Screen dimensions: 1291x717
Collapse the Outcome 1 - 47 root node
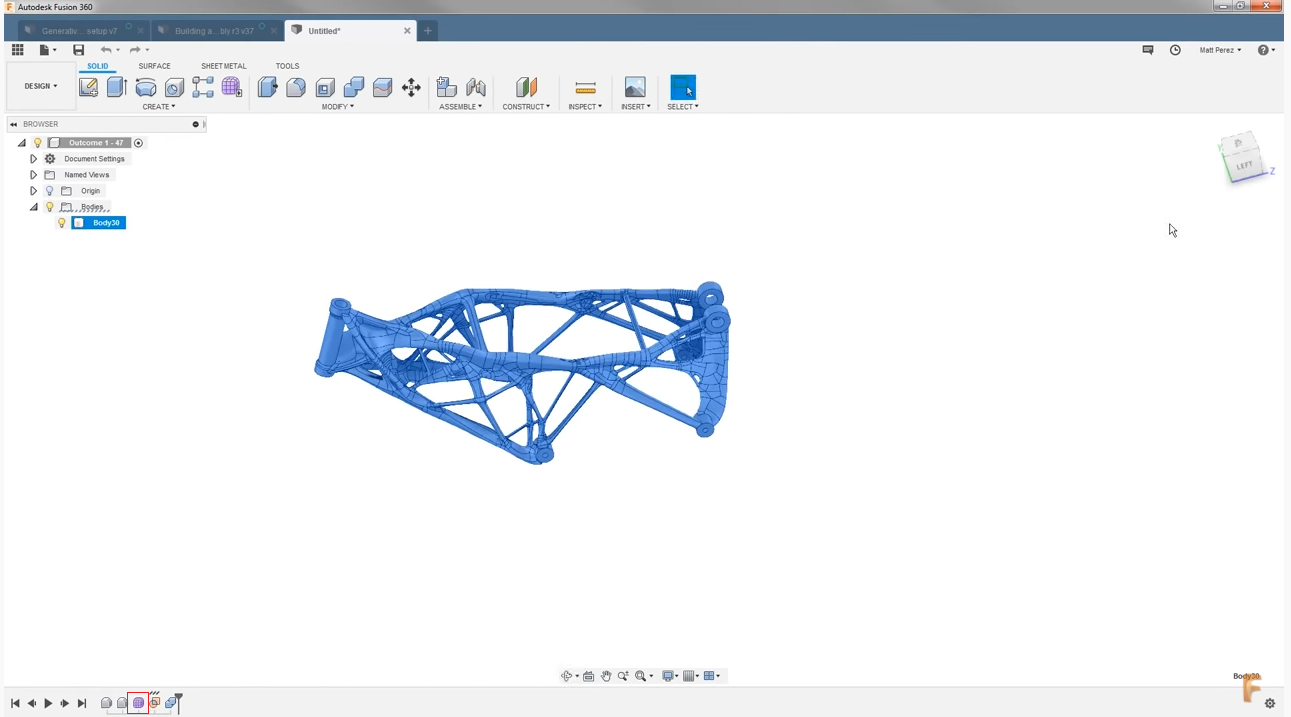click(22, 143)
